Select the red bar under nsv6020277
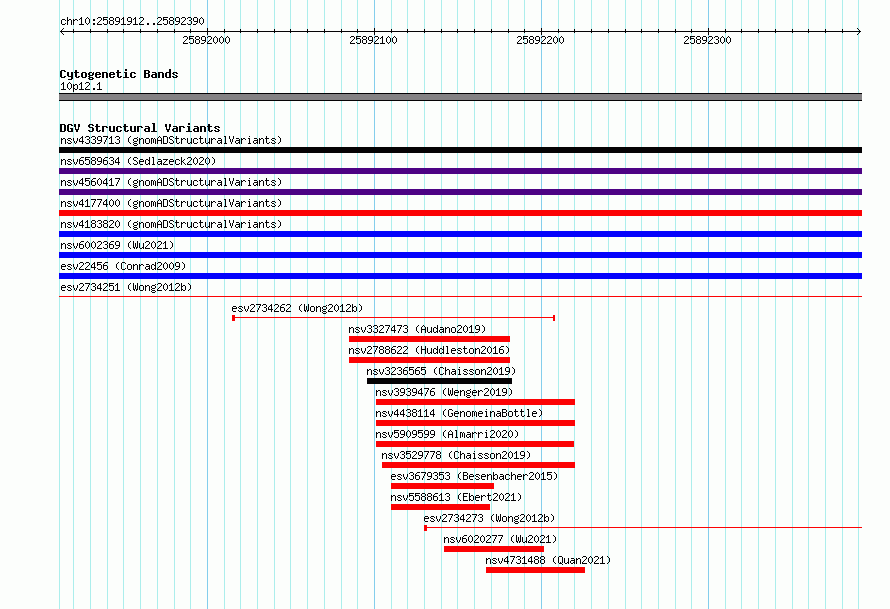Screen dimensions: 890x609 [x=494, y=549]
